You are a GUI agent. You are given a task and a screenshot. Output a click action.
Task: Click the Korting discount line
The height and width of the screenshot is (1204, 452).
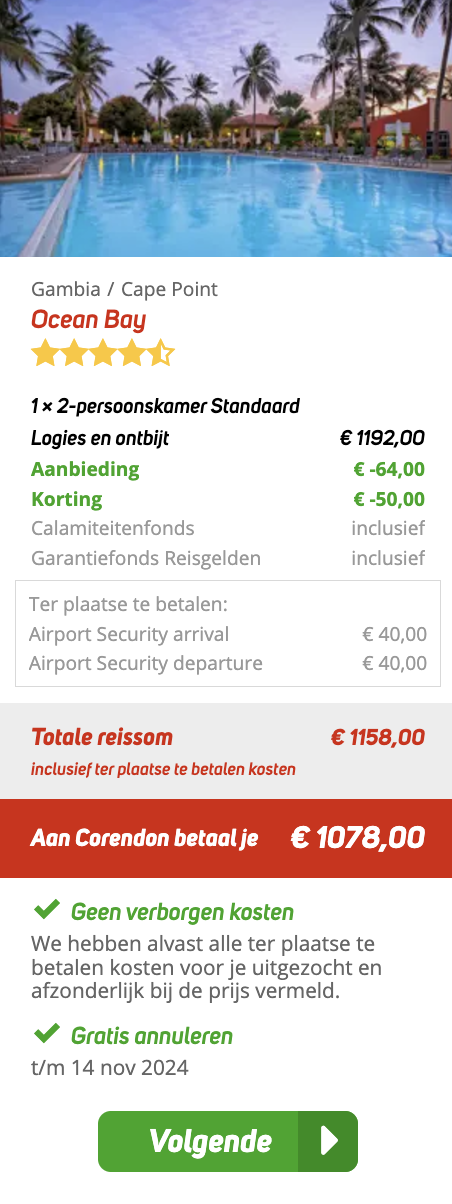[228, 499]
